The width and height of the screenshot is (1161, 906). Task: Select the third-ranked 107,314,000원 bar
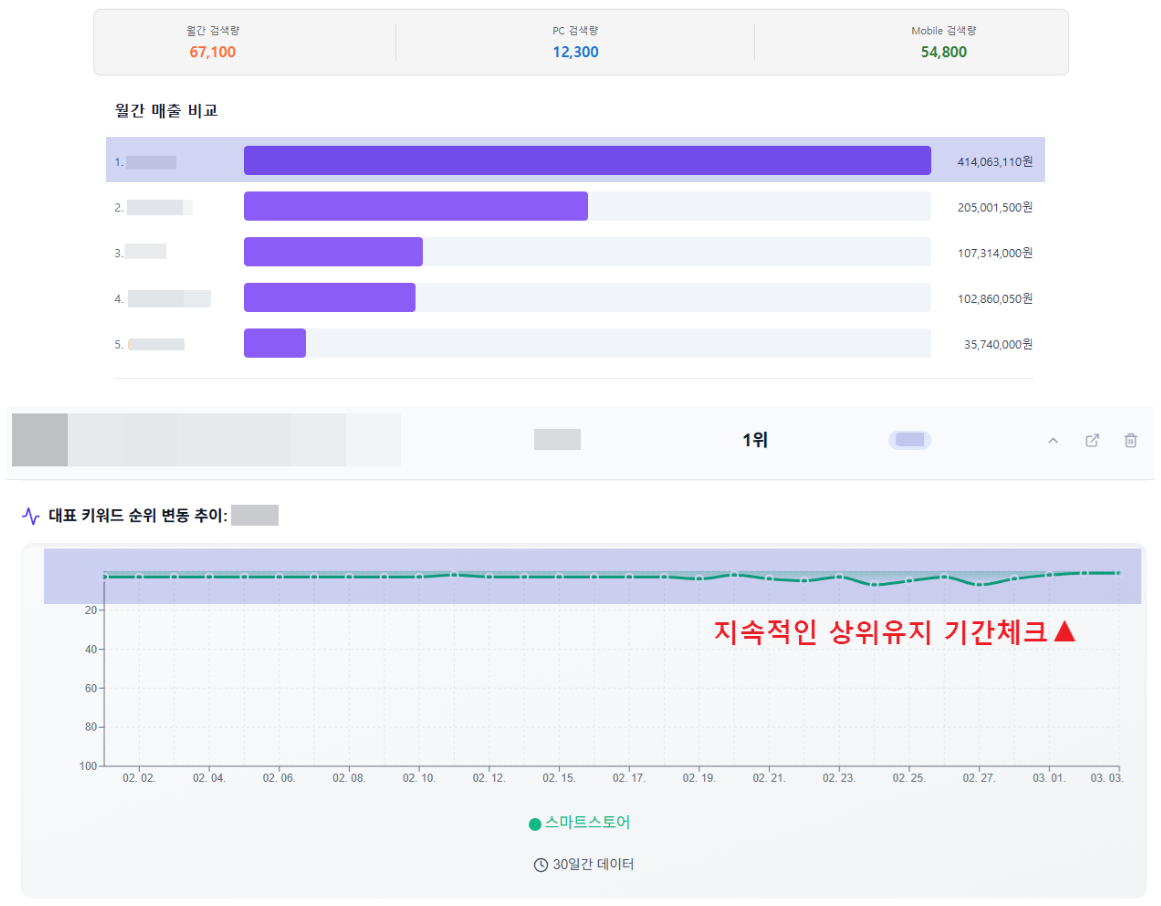click(333, 252)
